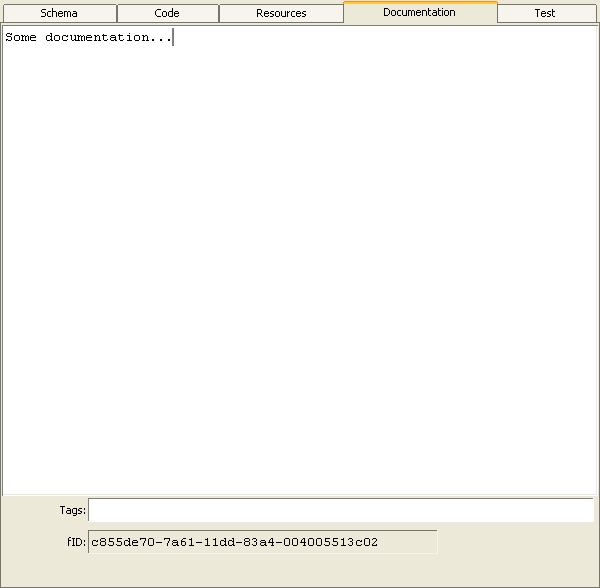Place cursor on the word "Some"
Screen dimensions: 600x588
click(21, 37)
